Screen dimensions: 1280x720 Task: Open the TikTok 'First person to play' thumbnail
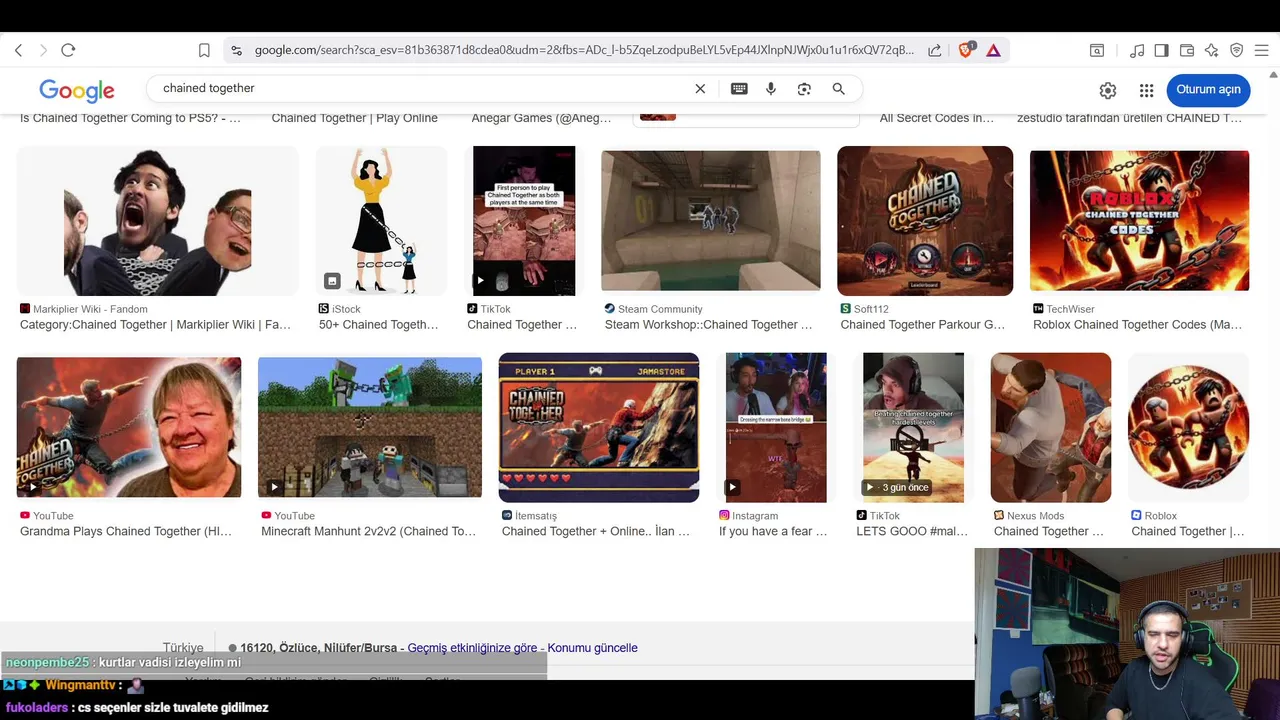pos(524,221)
